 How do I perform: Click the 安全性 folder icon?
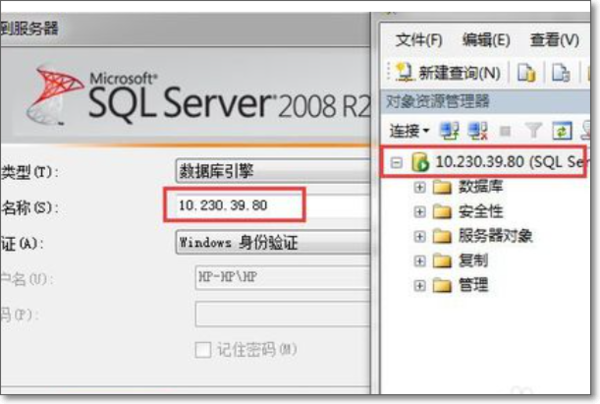[x=442, y=212]
